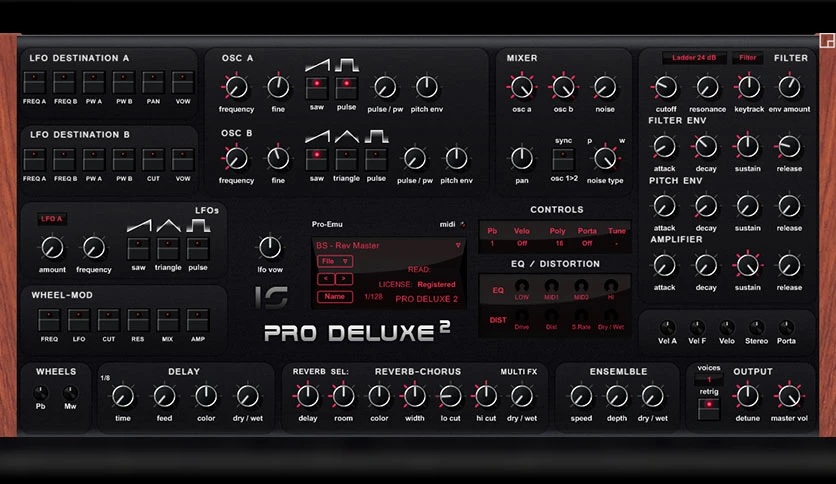Adjust the noise type knob
Screen dimensions: 836x484
click(605, 158)
